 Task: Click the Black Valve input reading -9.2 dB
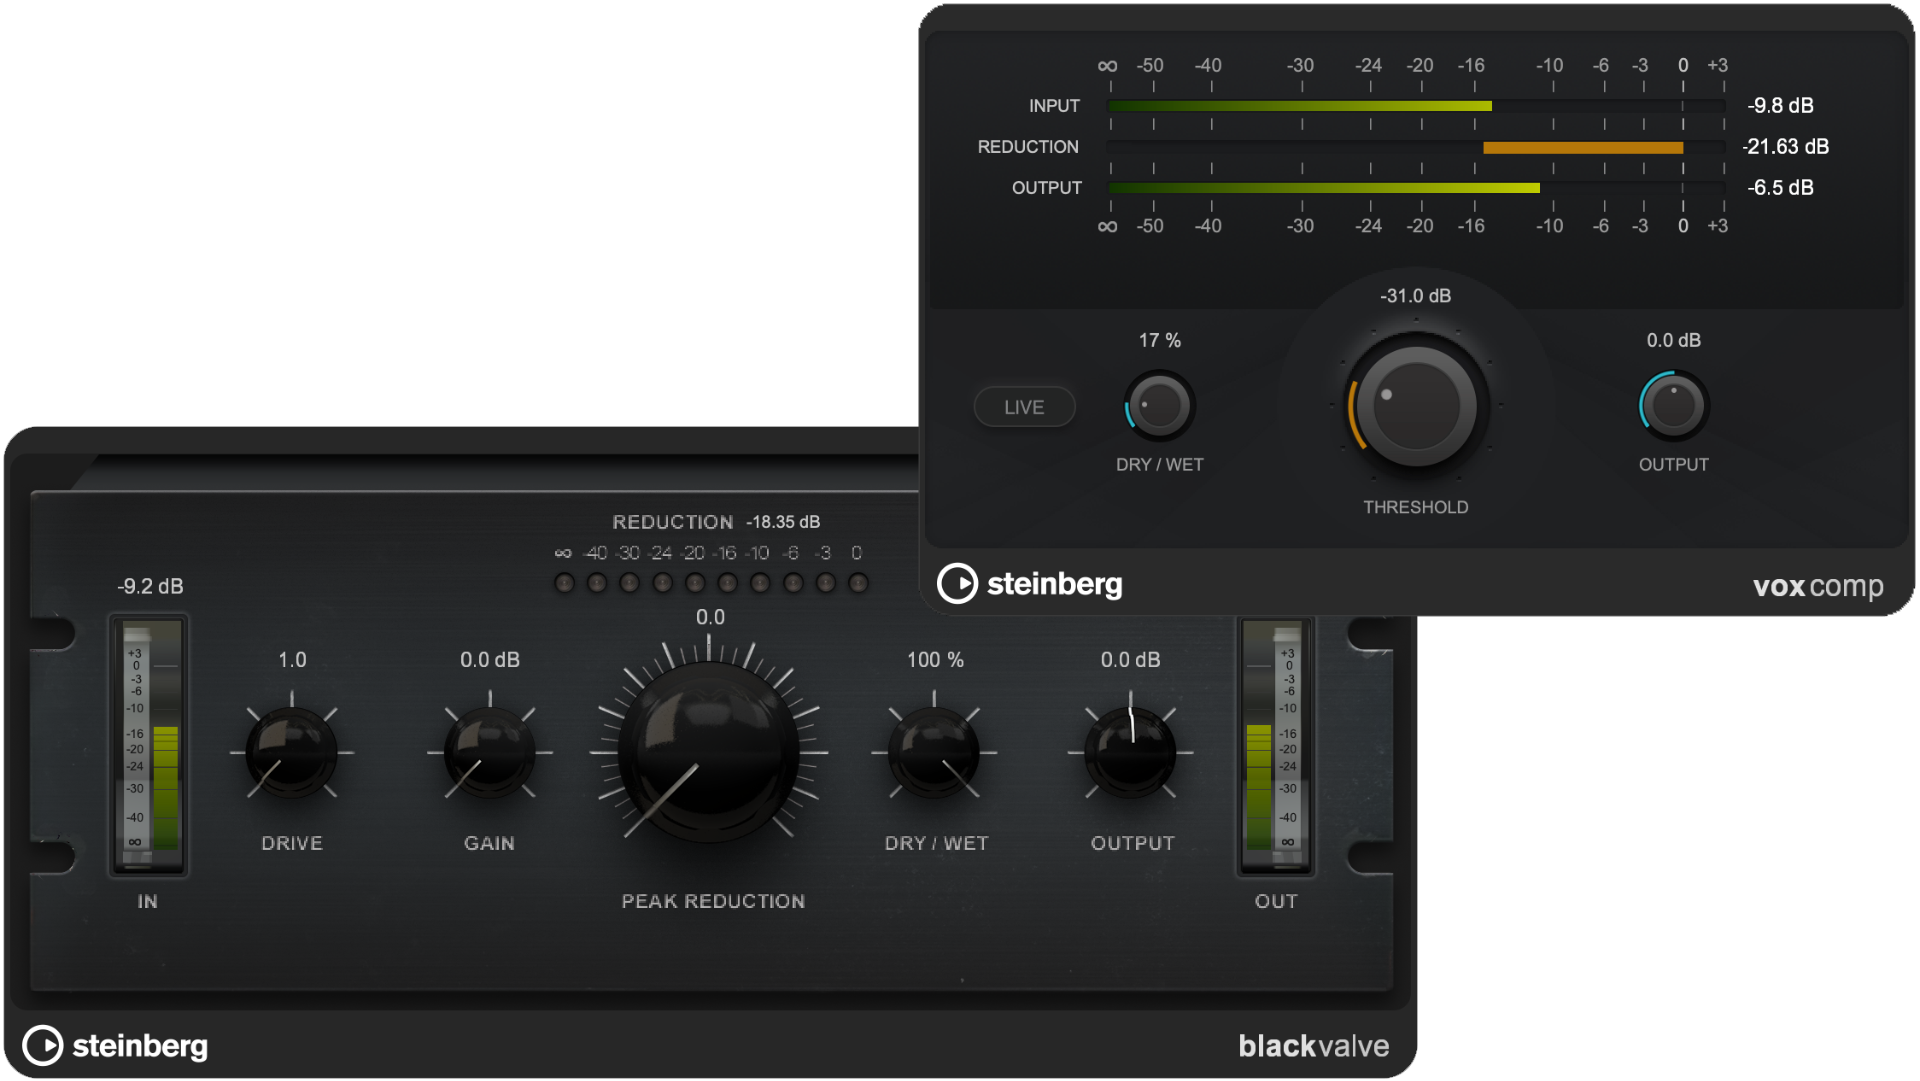(150, 586)
